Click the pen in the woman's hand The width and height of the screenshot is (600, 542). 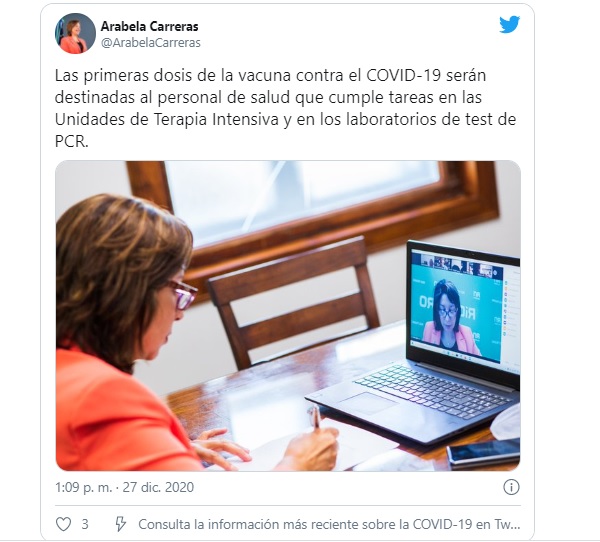coord(315,417)
